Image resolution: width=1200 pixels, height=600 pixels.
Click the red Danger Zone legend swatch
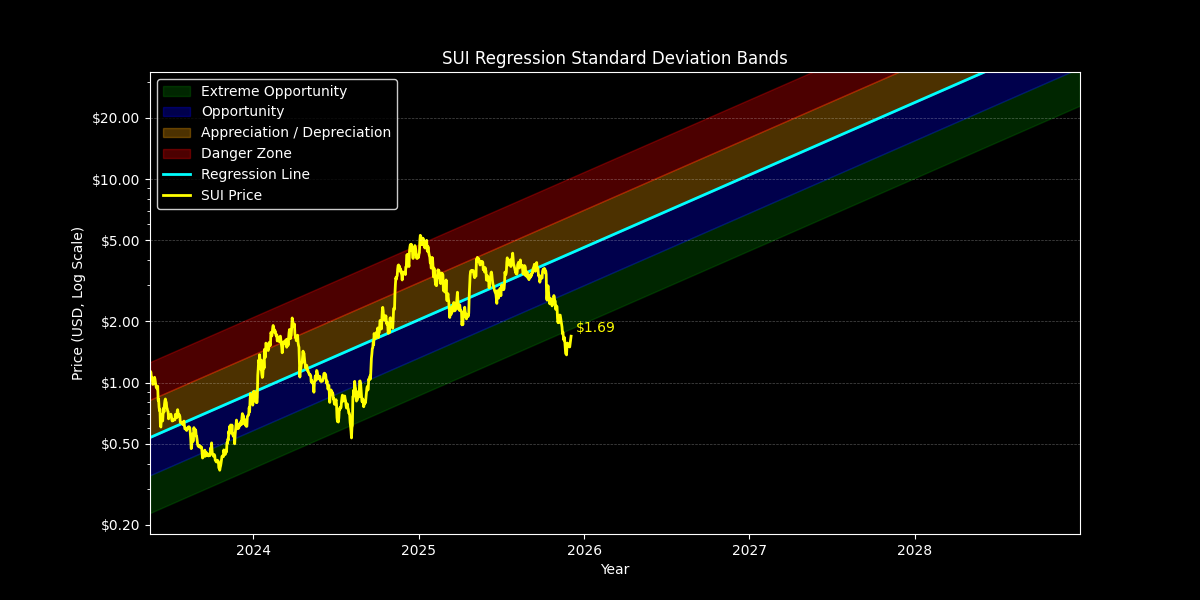tap(175, 153)
